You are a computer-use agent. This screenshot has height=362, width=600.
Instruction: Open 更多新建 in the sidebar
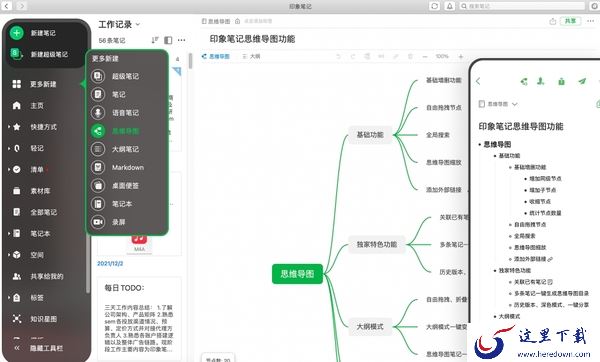[x=34, y=84]
